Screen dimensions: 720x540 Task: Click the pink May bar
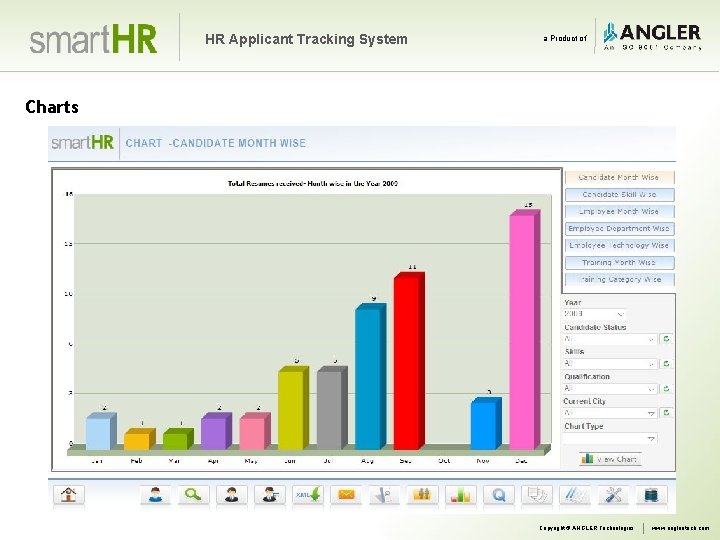click(254, 431)
